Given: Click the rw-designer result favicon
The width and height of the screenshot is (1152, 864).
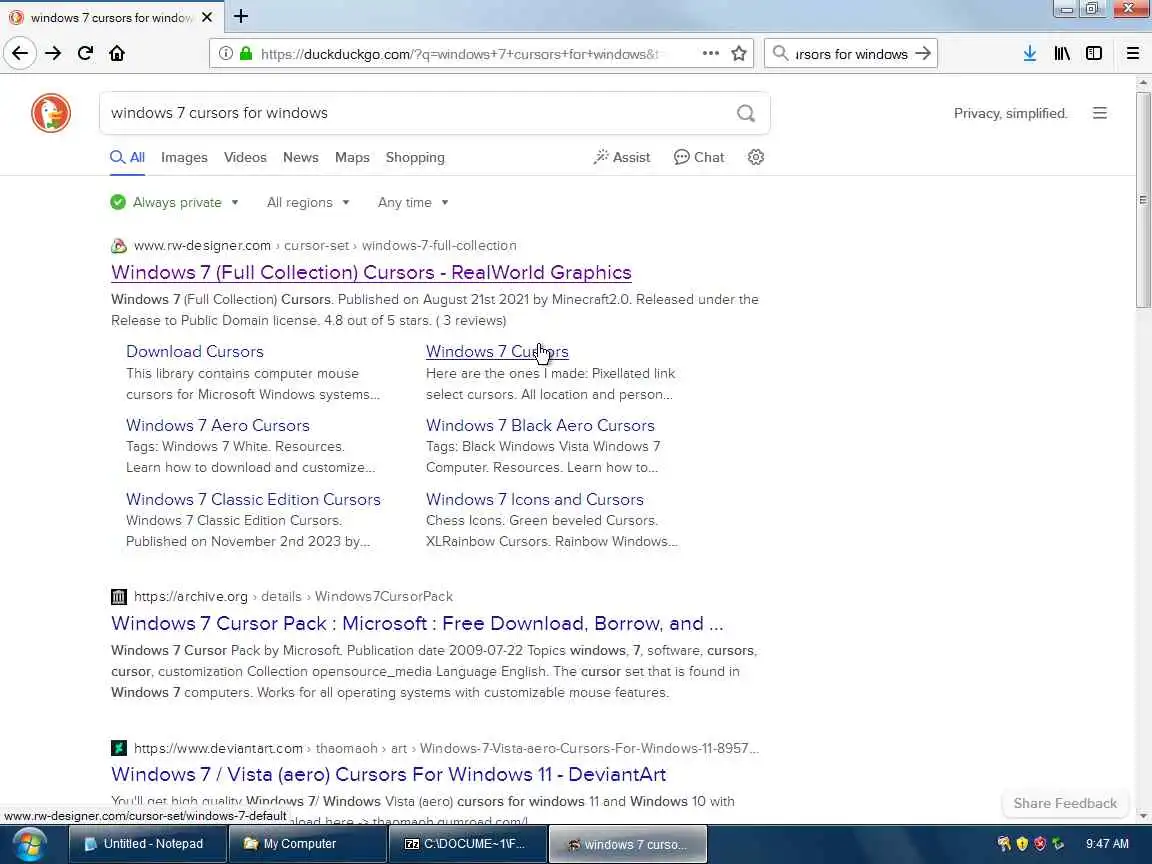Looking at the screenshot, I should pyautogui.click(x=118, y=245).
